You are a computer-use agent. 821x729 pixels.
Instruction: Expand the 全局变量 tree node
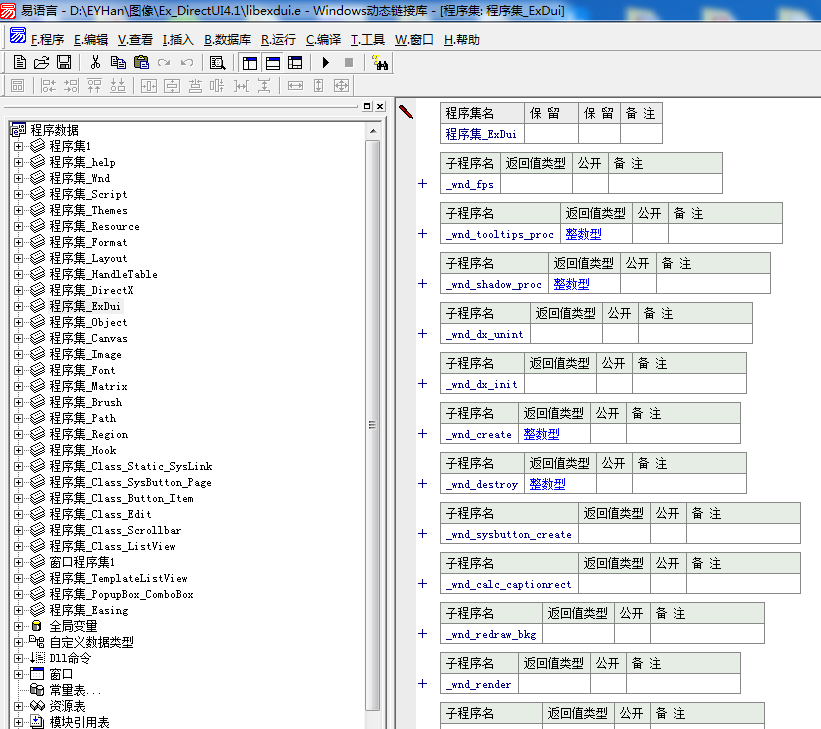tap(18, 626)
